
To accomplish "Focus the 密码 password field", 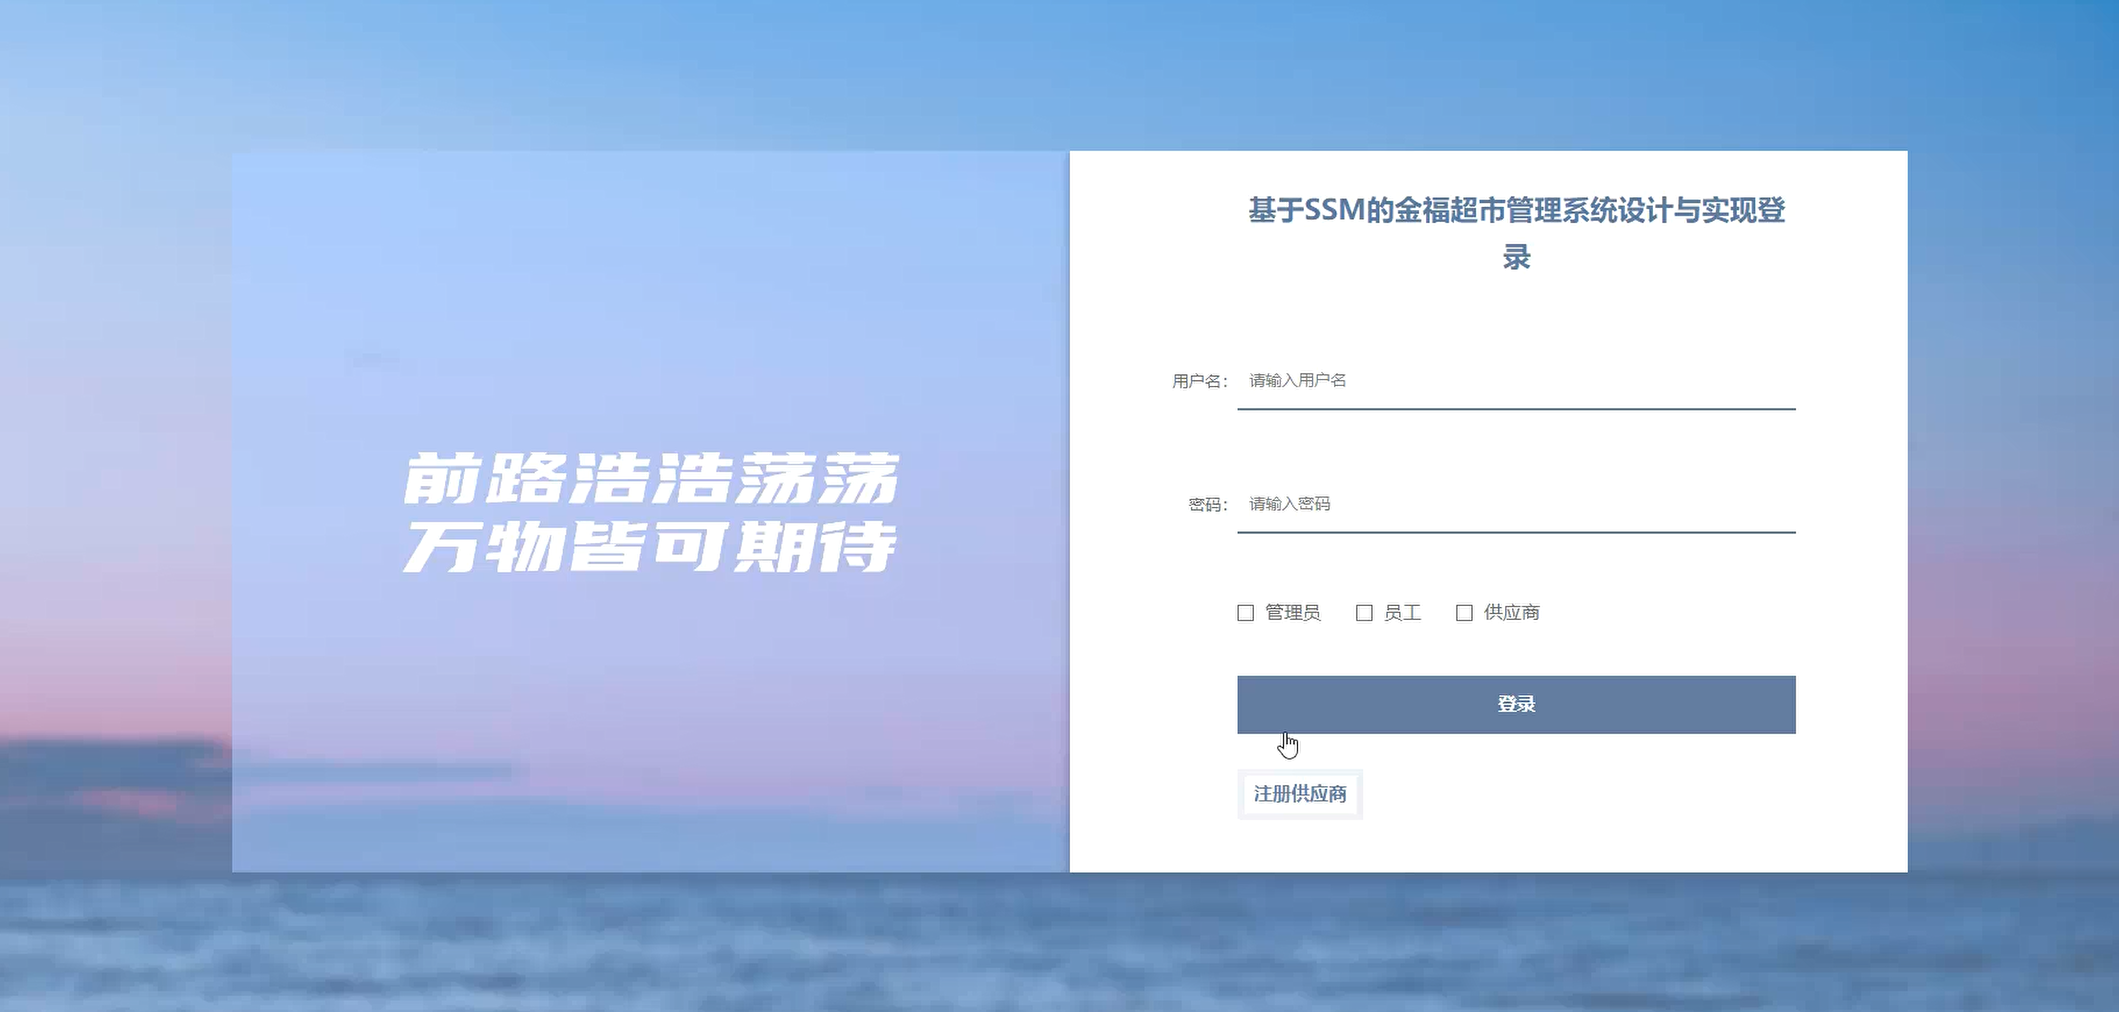I will click(x=1516, y=504).
